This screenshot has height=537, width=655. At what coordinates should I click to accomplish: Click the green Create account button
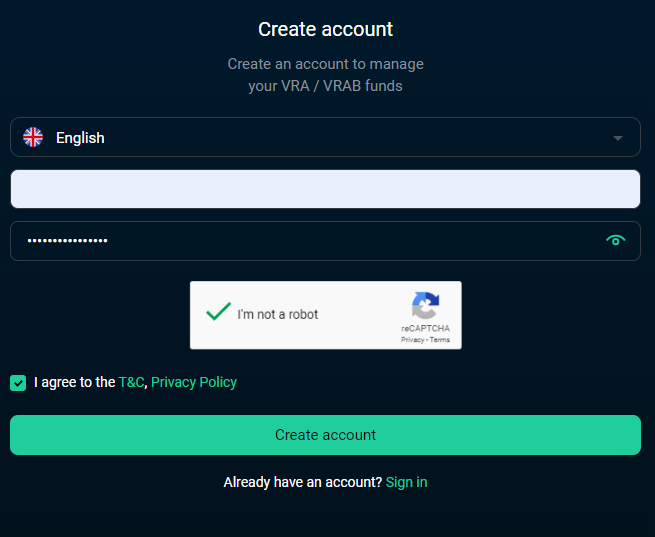pyautogui.click(x=325, y=435)
